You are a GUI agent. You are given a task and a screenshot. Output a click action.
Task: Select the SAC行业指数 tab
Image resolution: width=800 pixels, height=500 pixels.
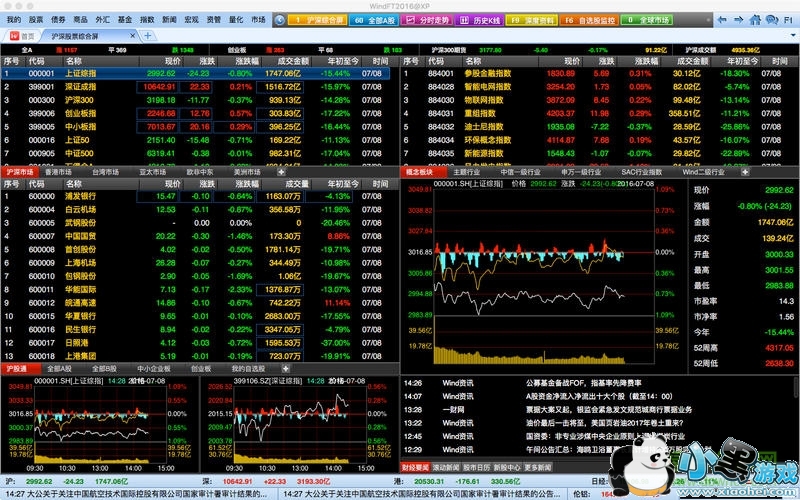click(641, 172)
